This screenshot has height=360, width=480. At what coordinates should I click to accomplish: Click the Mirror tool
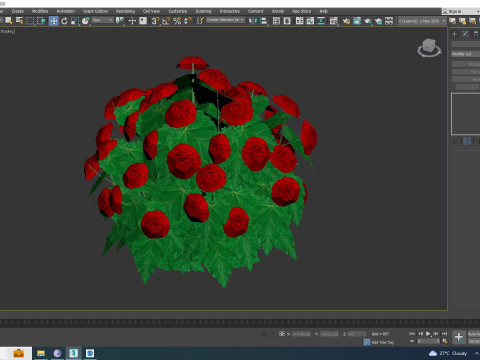click(253, 21)
